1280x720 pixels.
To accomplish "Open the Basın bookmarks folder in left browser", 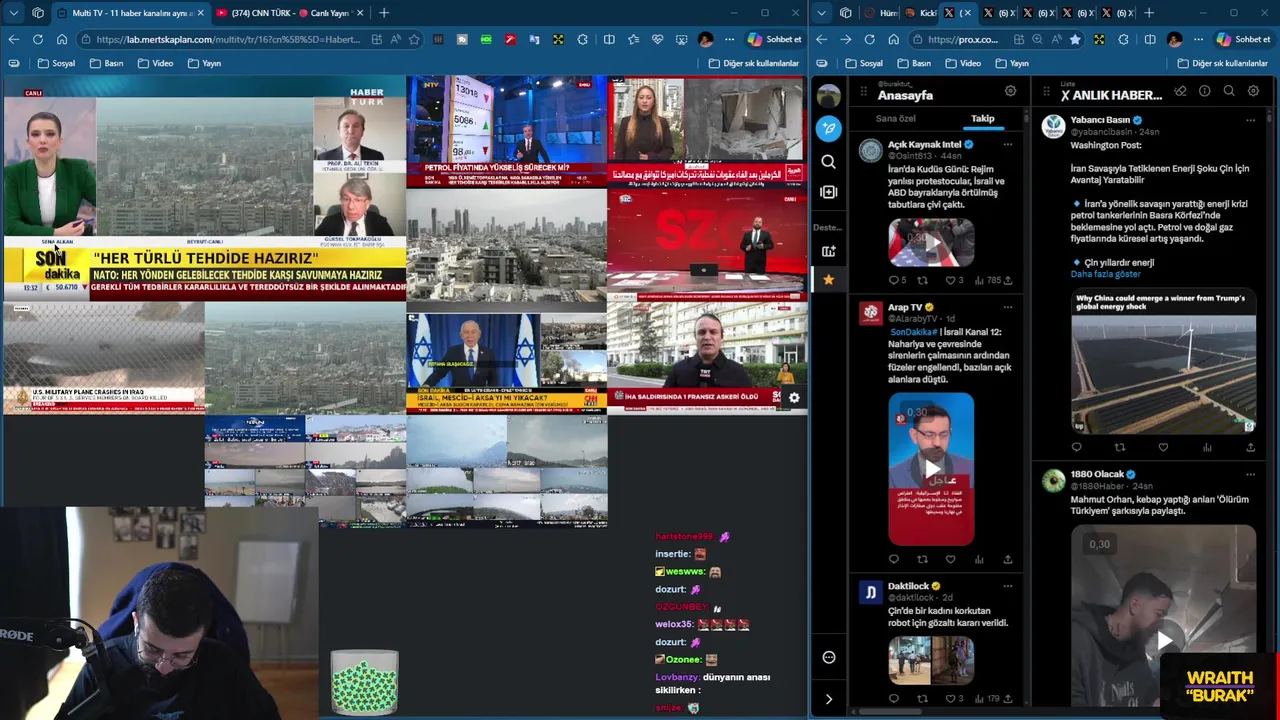I will 107,63.
